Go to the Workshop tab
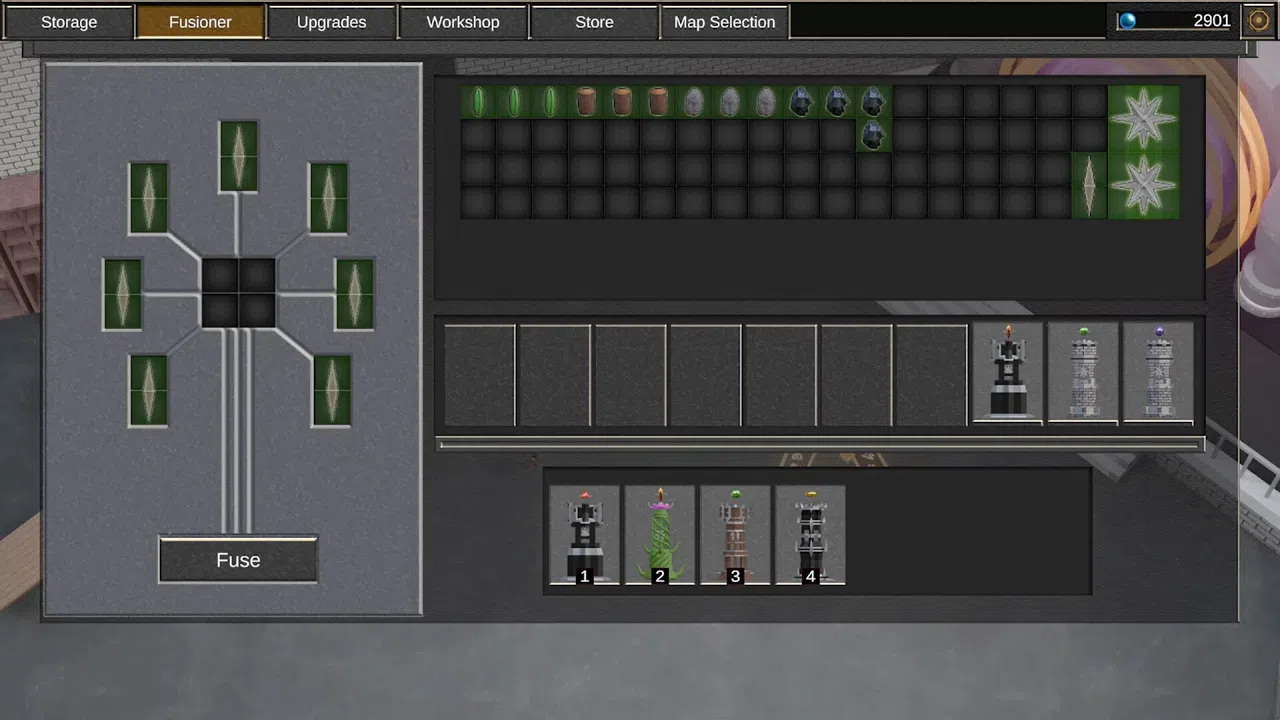The image size is (1280, 720). click(462, 21)
